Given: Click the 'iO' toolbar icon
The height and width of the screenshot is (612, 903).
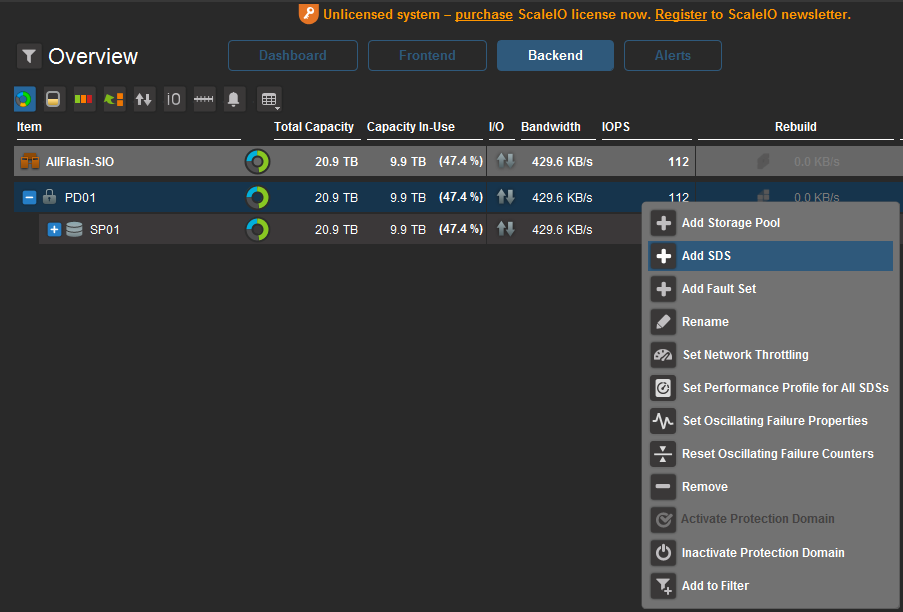Looking at the screenshot, I should [174, 99].
